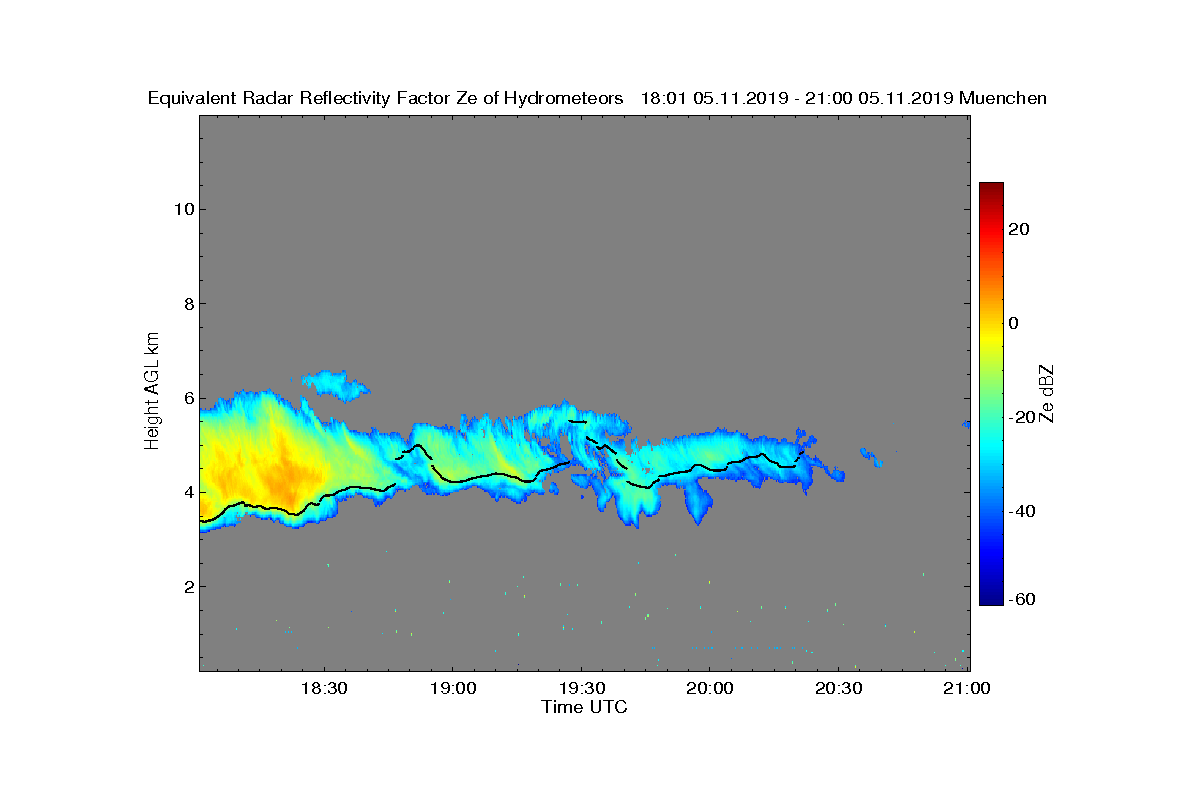Click the Height AGL km axis title

point(152,392)
